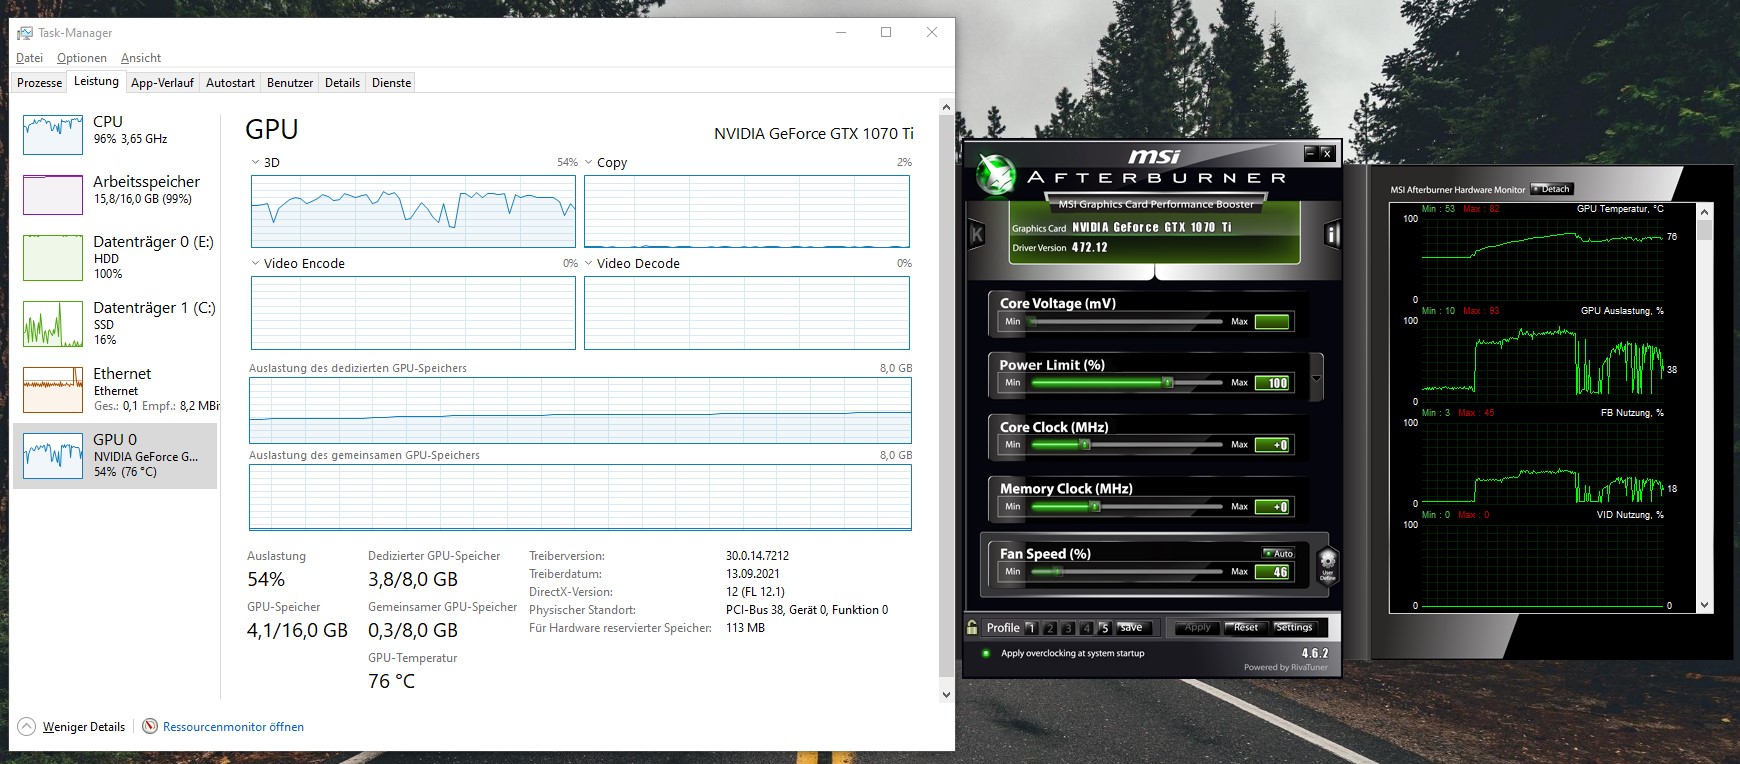Click the Core Clock slider handle

point(1085,445)
